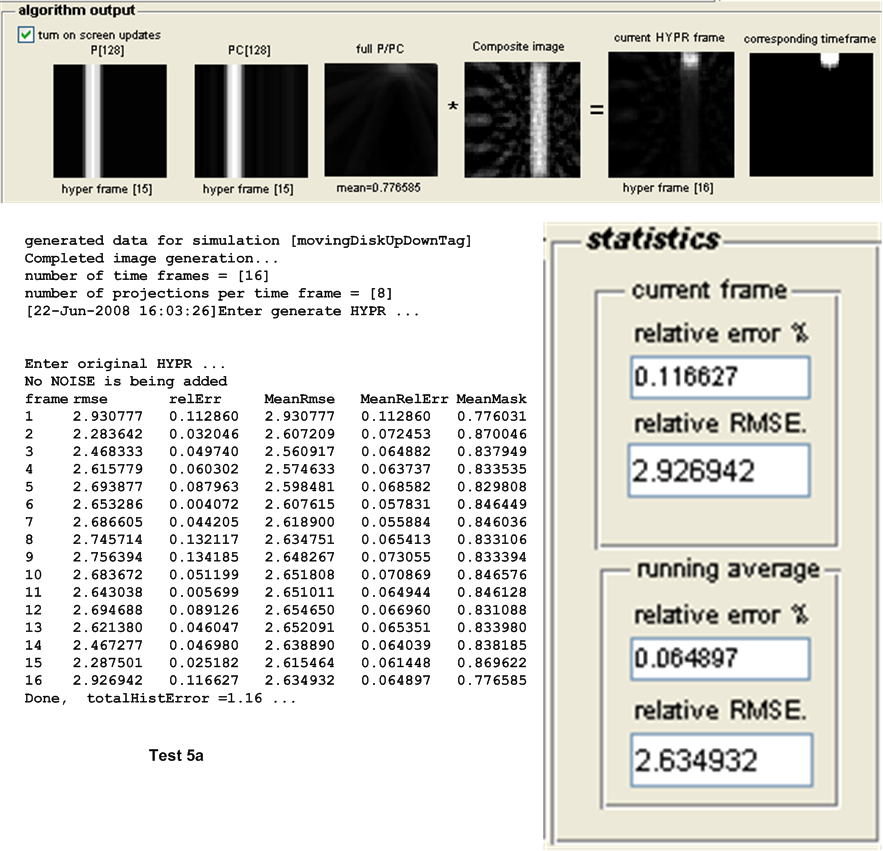The height and width of the screenshot is (851, 883).
Task: Click the equals sign before HYPR frame
Action: (x=596, y=110)
